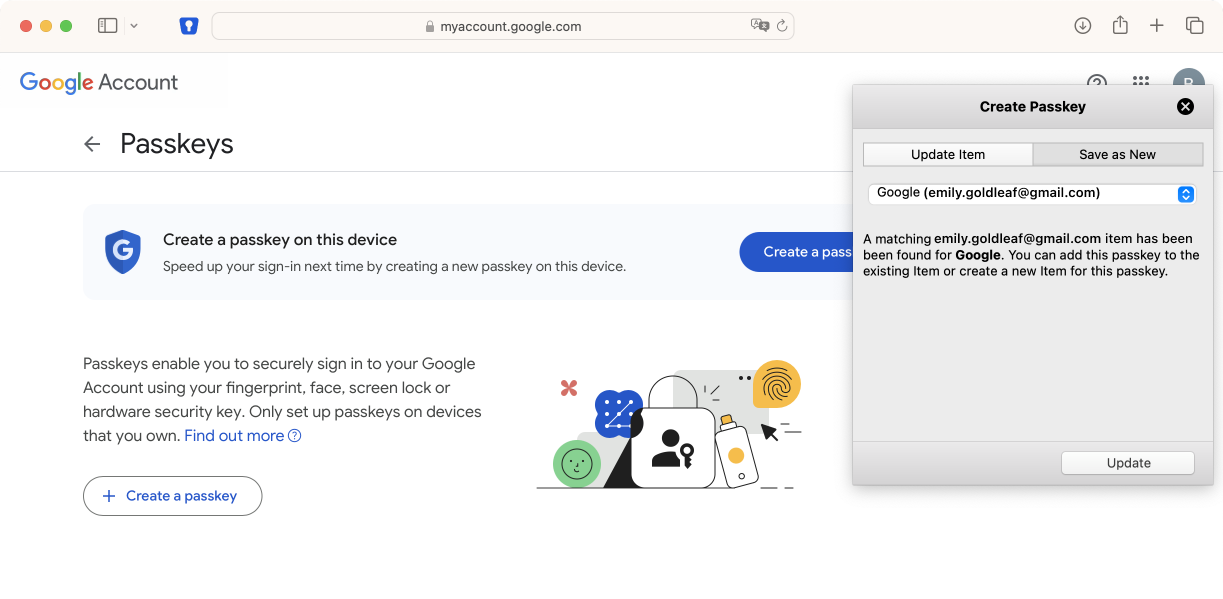Expand the tab group chevron beside sidebar

click(x=134, y=26)
